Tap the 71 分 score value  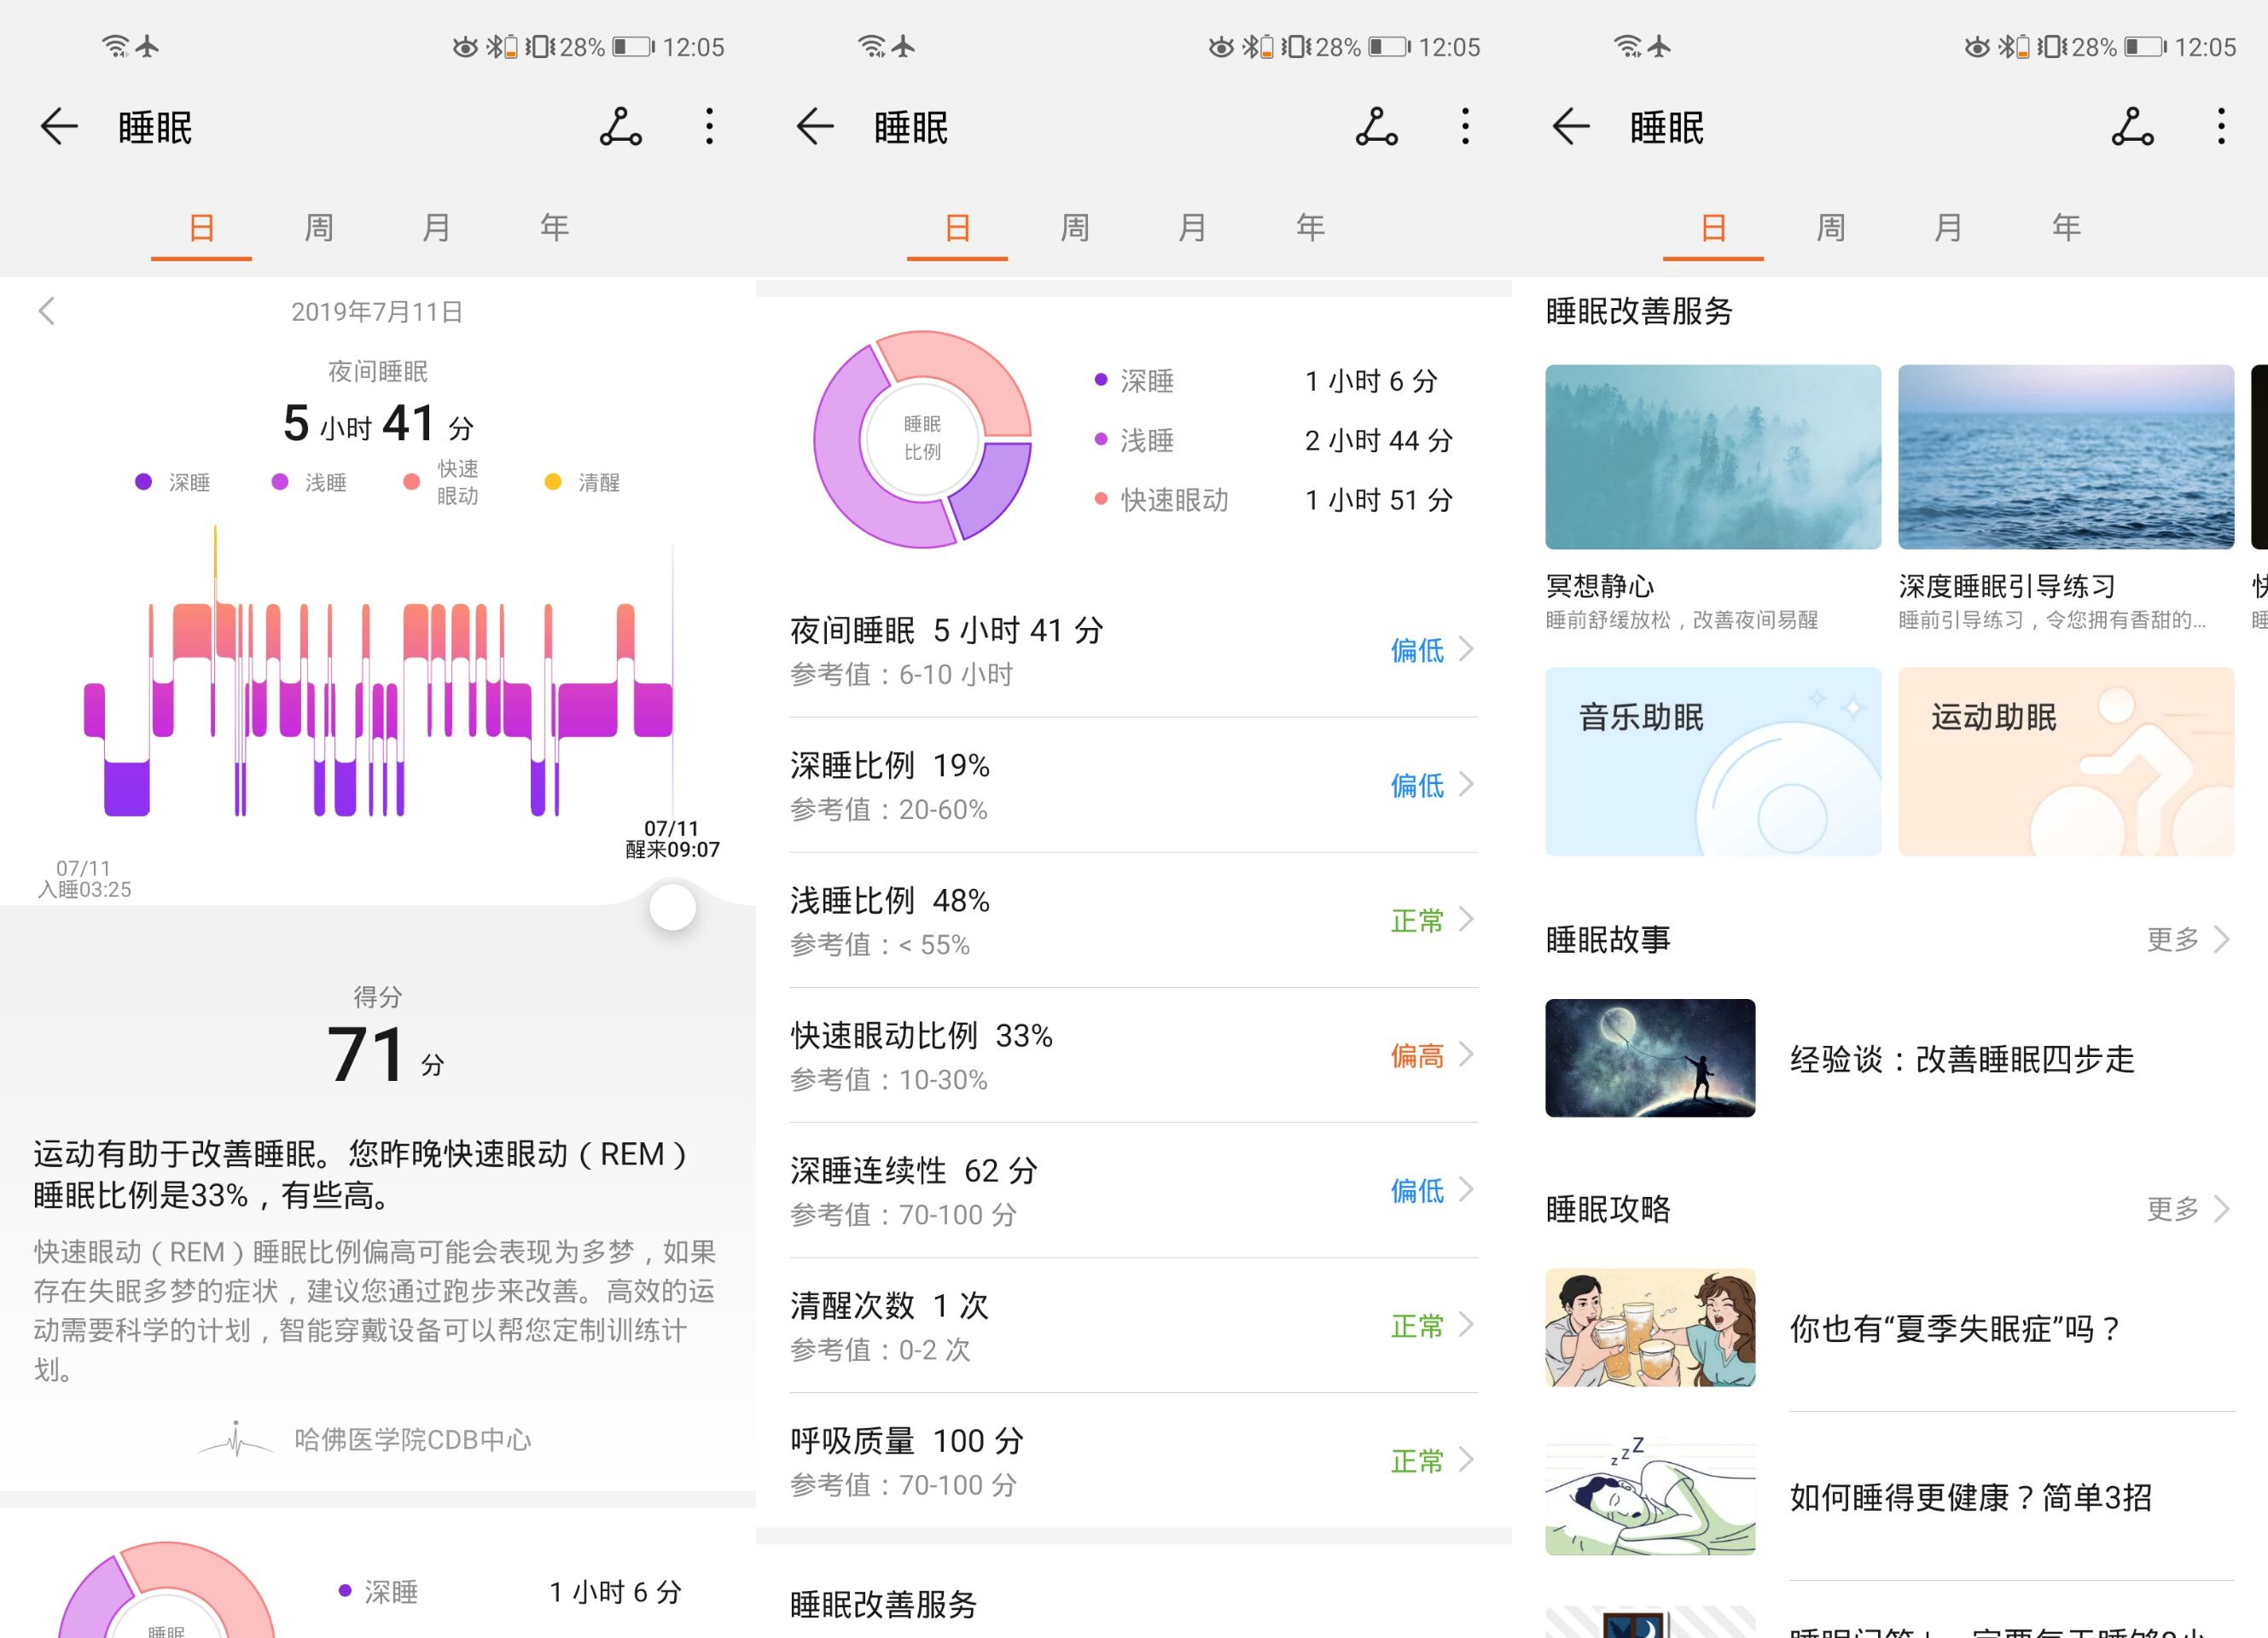point(384,1054)
